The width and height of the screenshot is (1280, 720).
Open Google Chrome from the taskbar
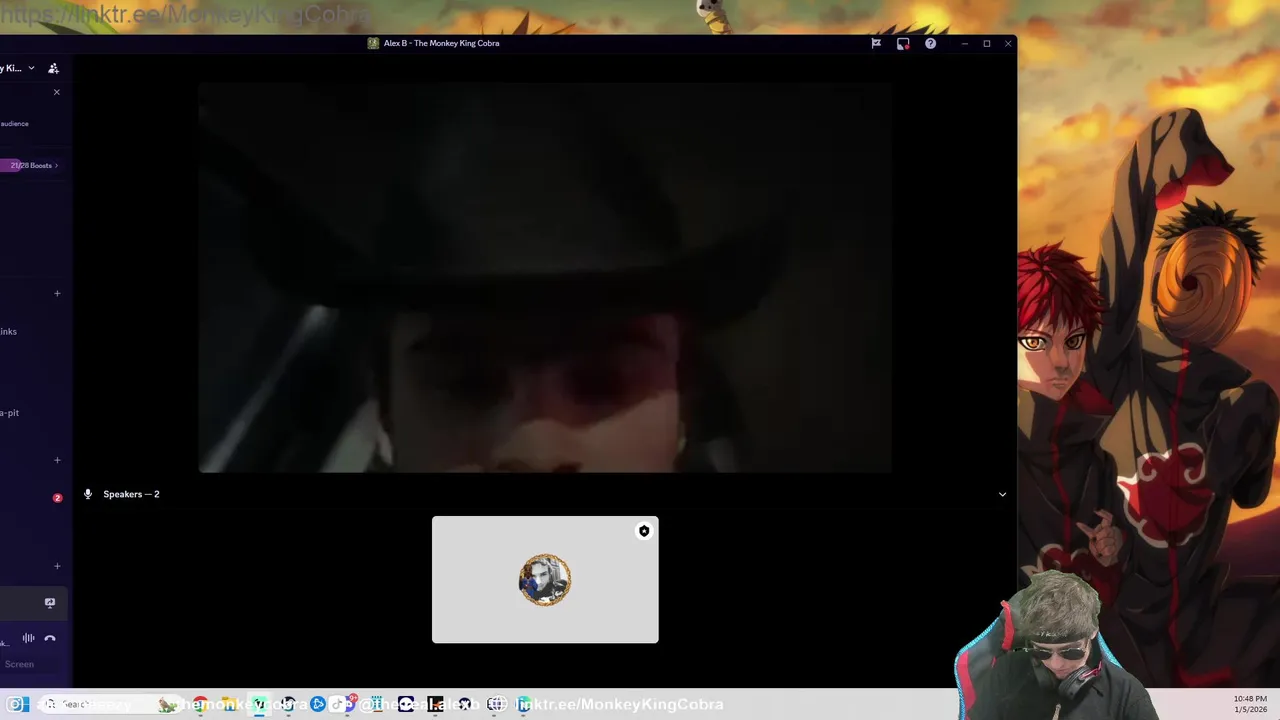pos(201,704)
